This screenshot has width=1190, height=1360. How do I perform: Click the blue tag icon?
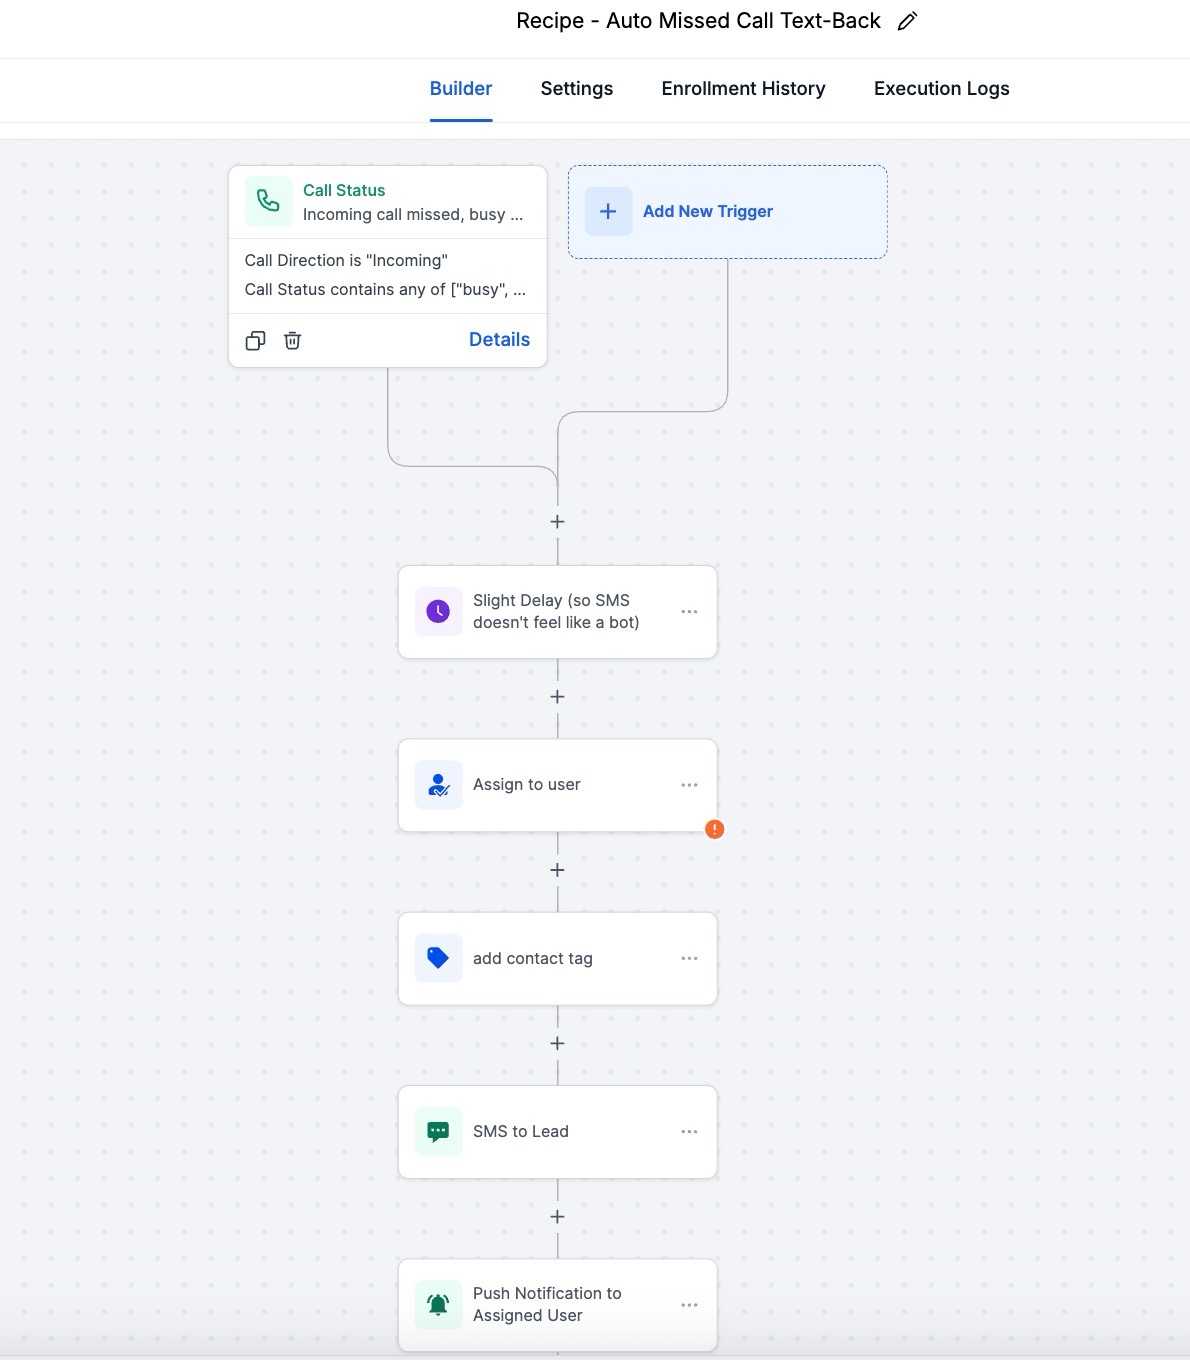pos(438,958)
